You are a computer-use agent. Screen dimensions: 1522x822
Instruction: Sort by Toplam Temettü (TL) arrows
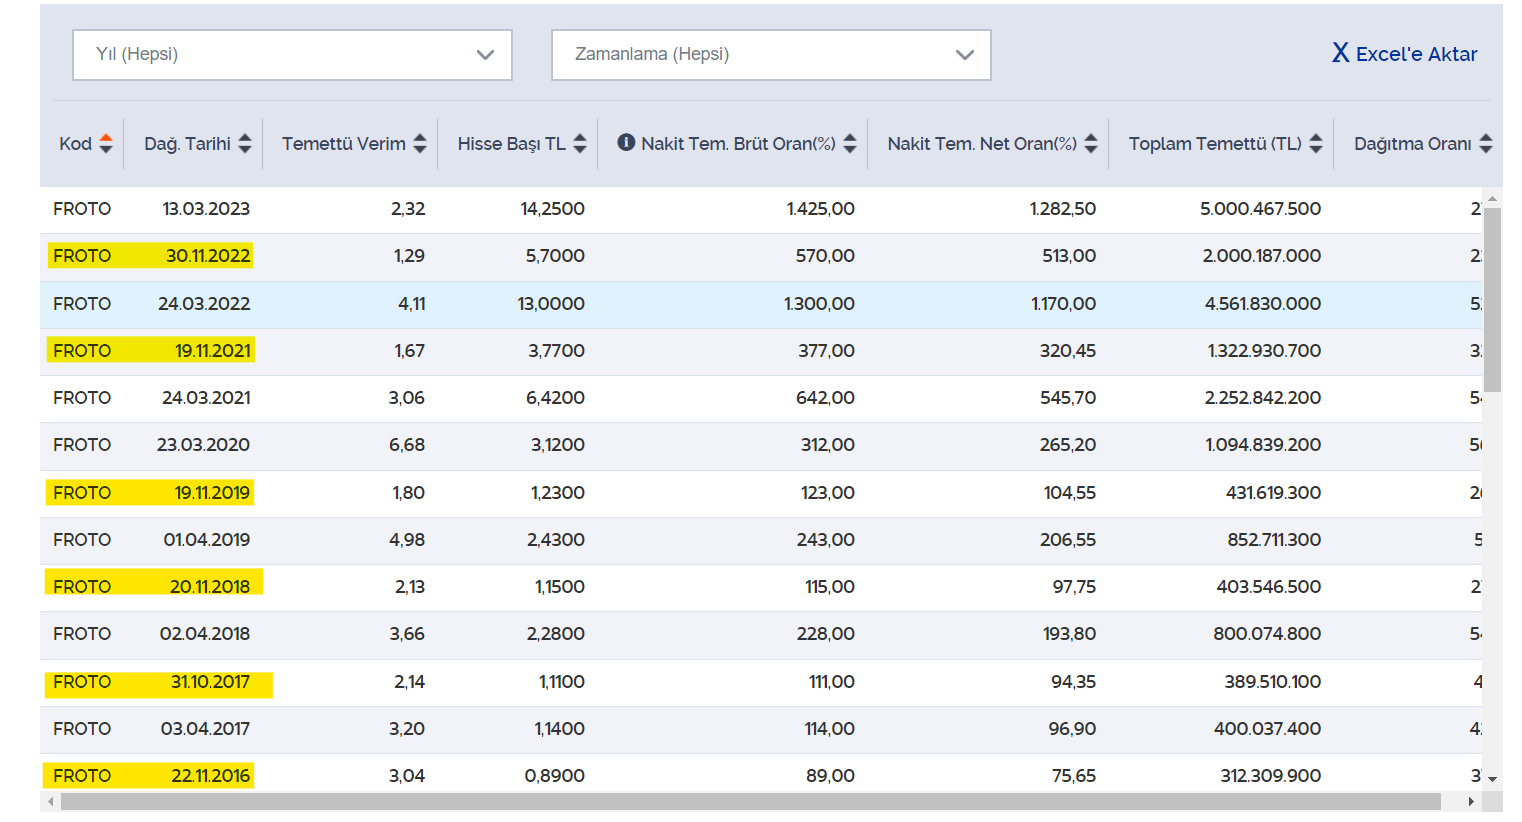pyautogui.click(x=1316, y=143)
